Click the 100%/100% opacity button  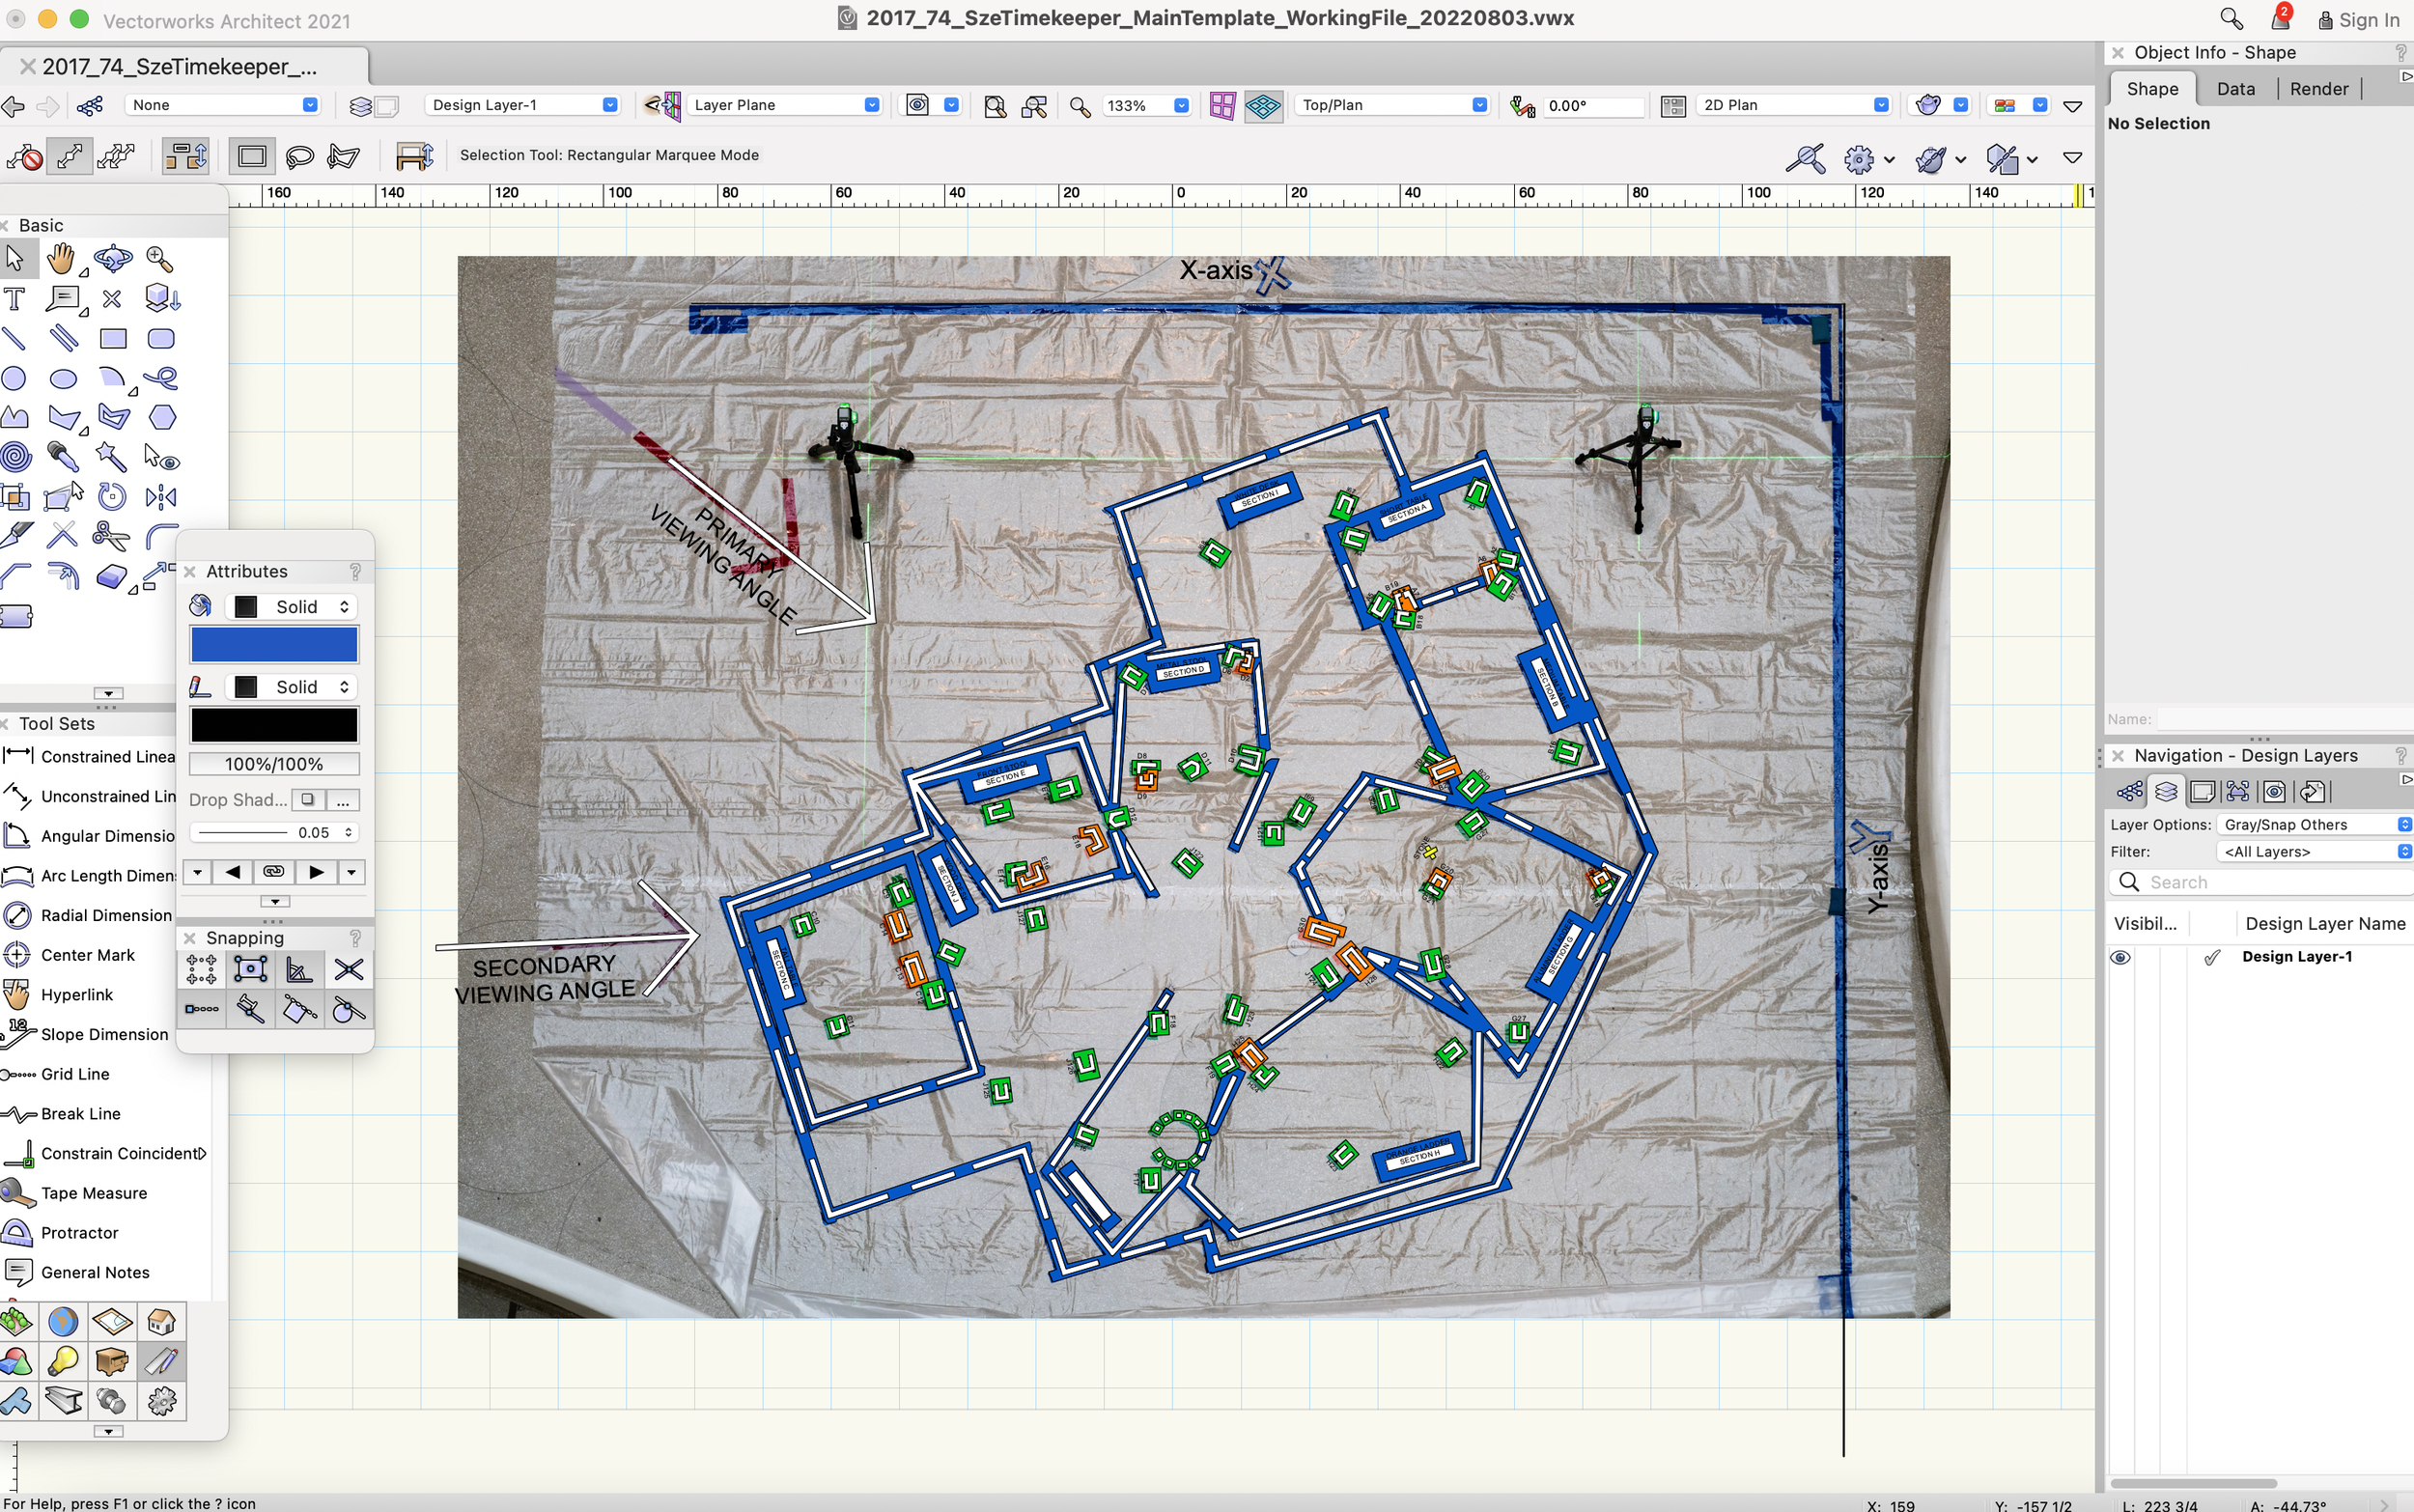click(x=274, y=764)
